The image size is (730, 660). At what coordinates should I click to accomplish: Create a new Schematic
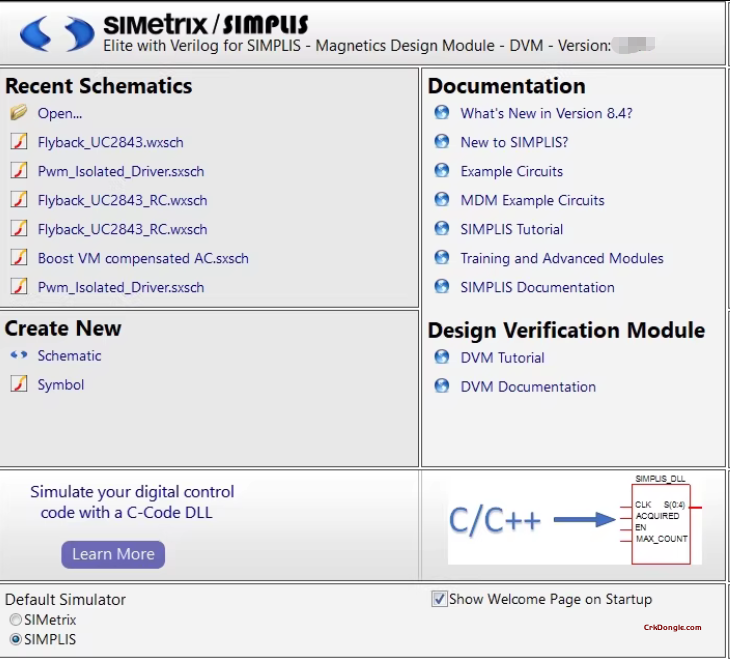[69, 356]
